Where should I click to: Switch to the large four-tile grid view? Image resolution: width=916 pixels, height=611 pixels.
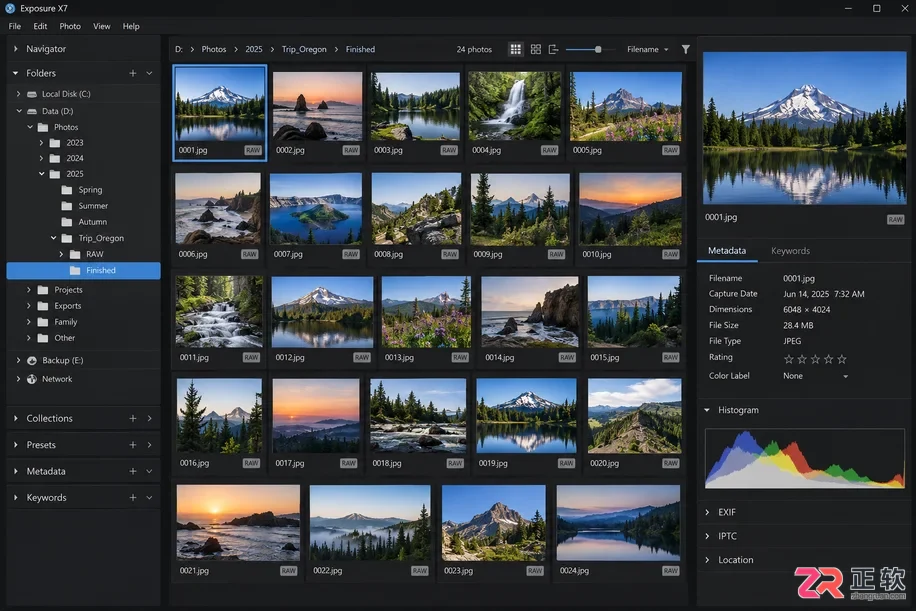tap(536, 50)
